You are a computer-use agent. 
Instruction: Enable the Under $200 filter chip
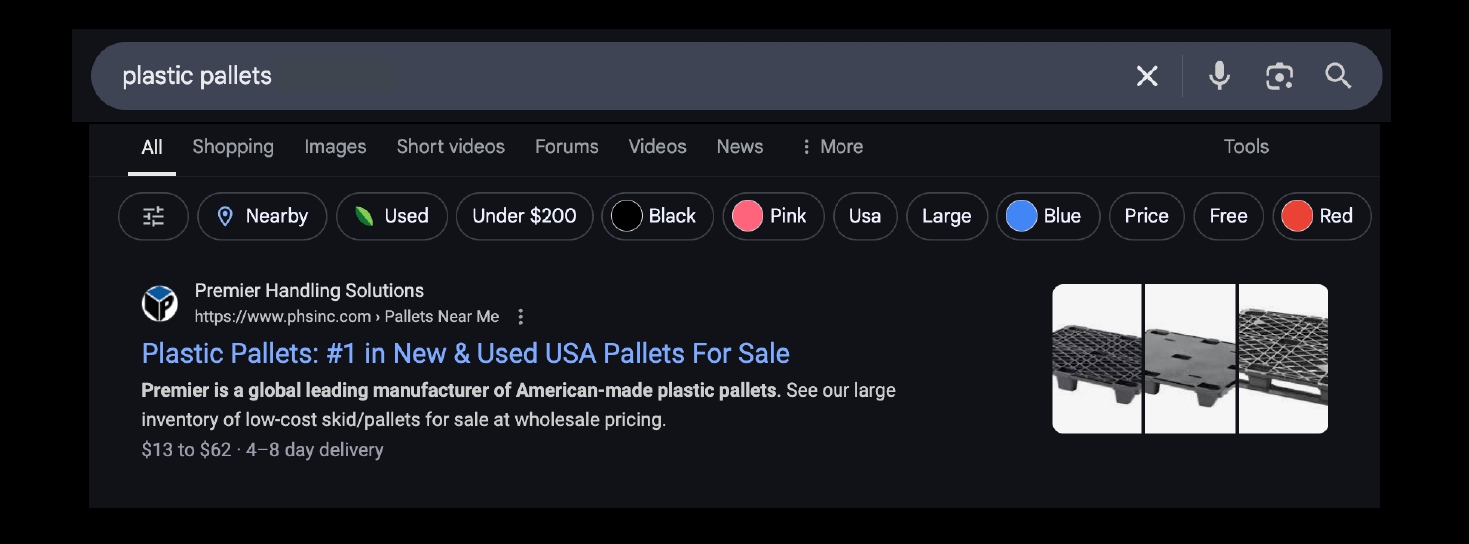(524, 216)
